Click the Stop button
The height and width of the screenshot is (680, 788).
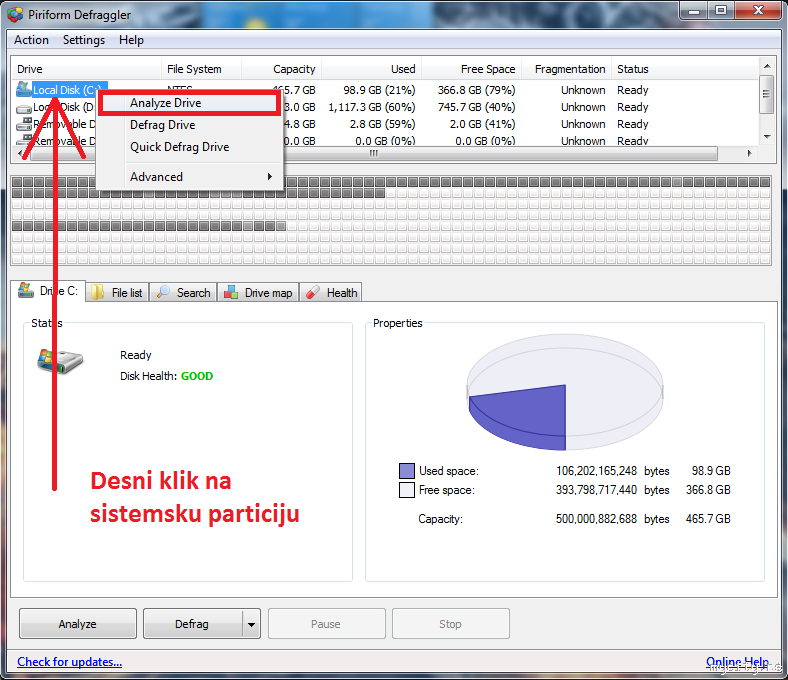pyautogui.click(x=450, y=624)
